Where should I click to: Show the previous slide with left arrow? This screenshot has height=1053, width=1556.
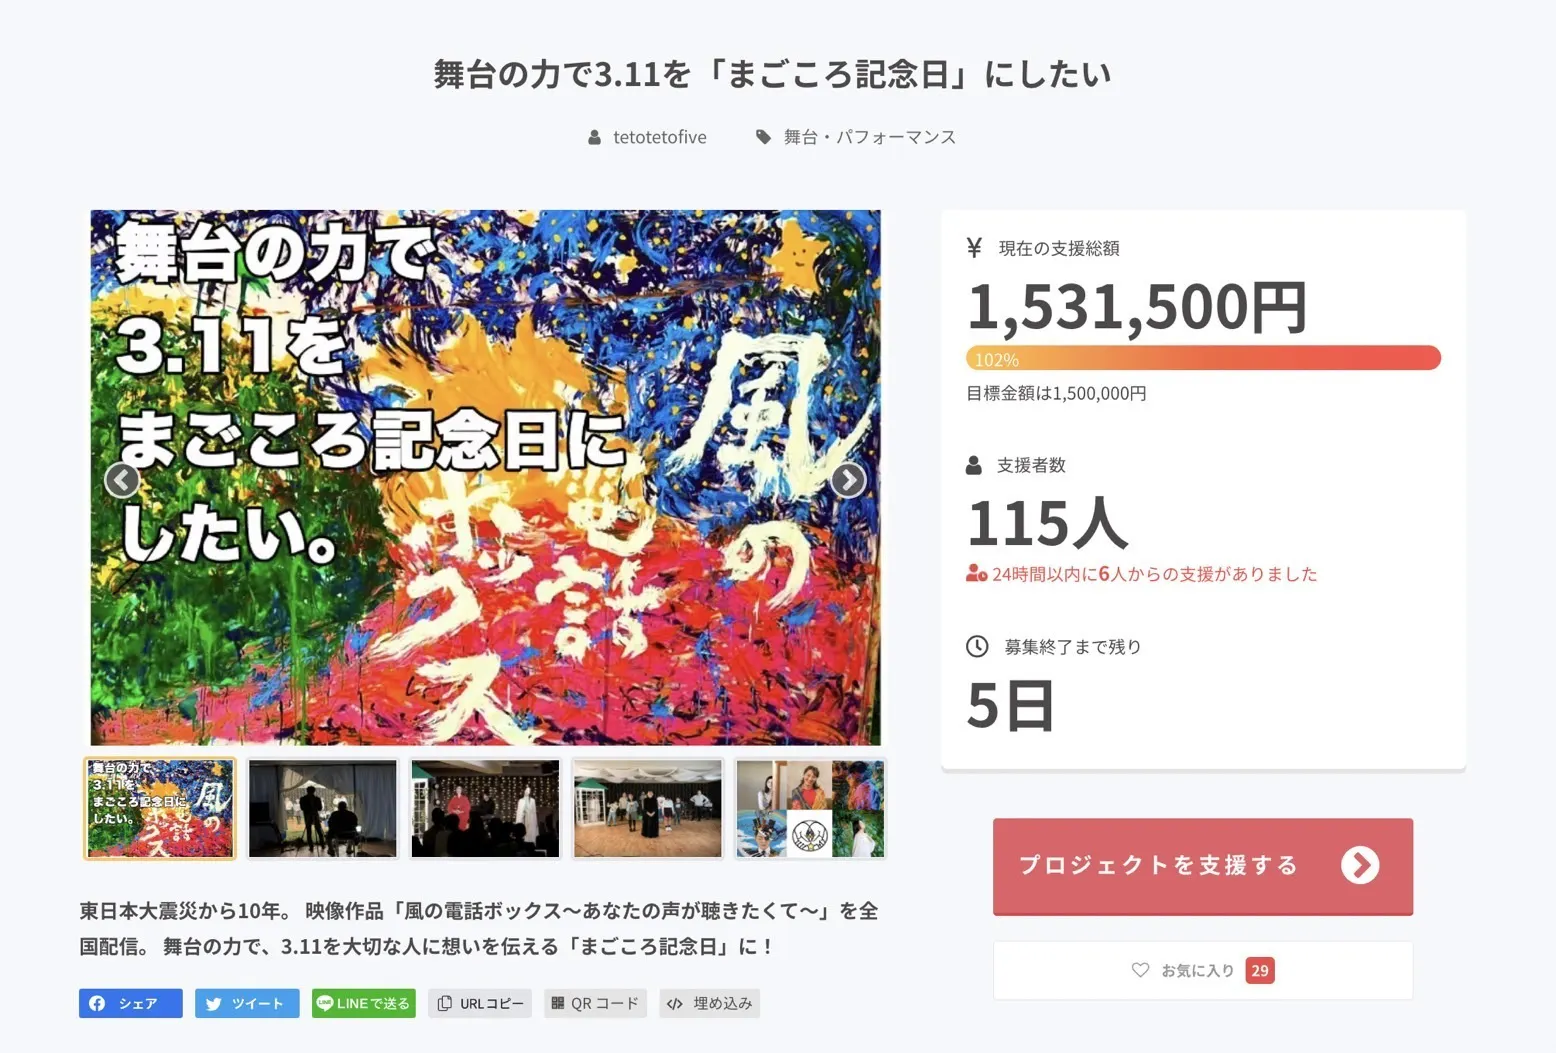coord(122,480)
